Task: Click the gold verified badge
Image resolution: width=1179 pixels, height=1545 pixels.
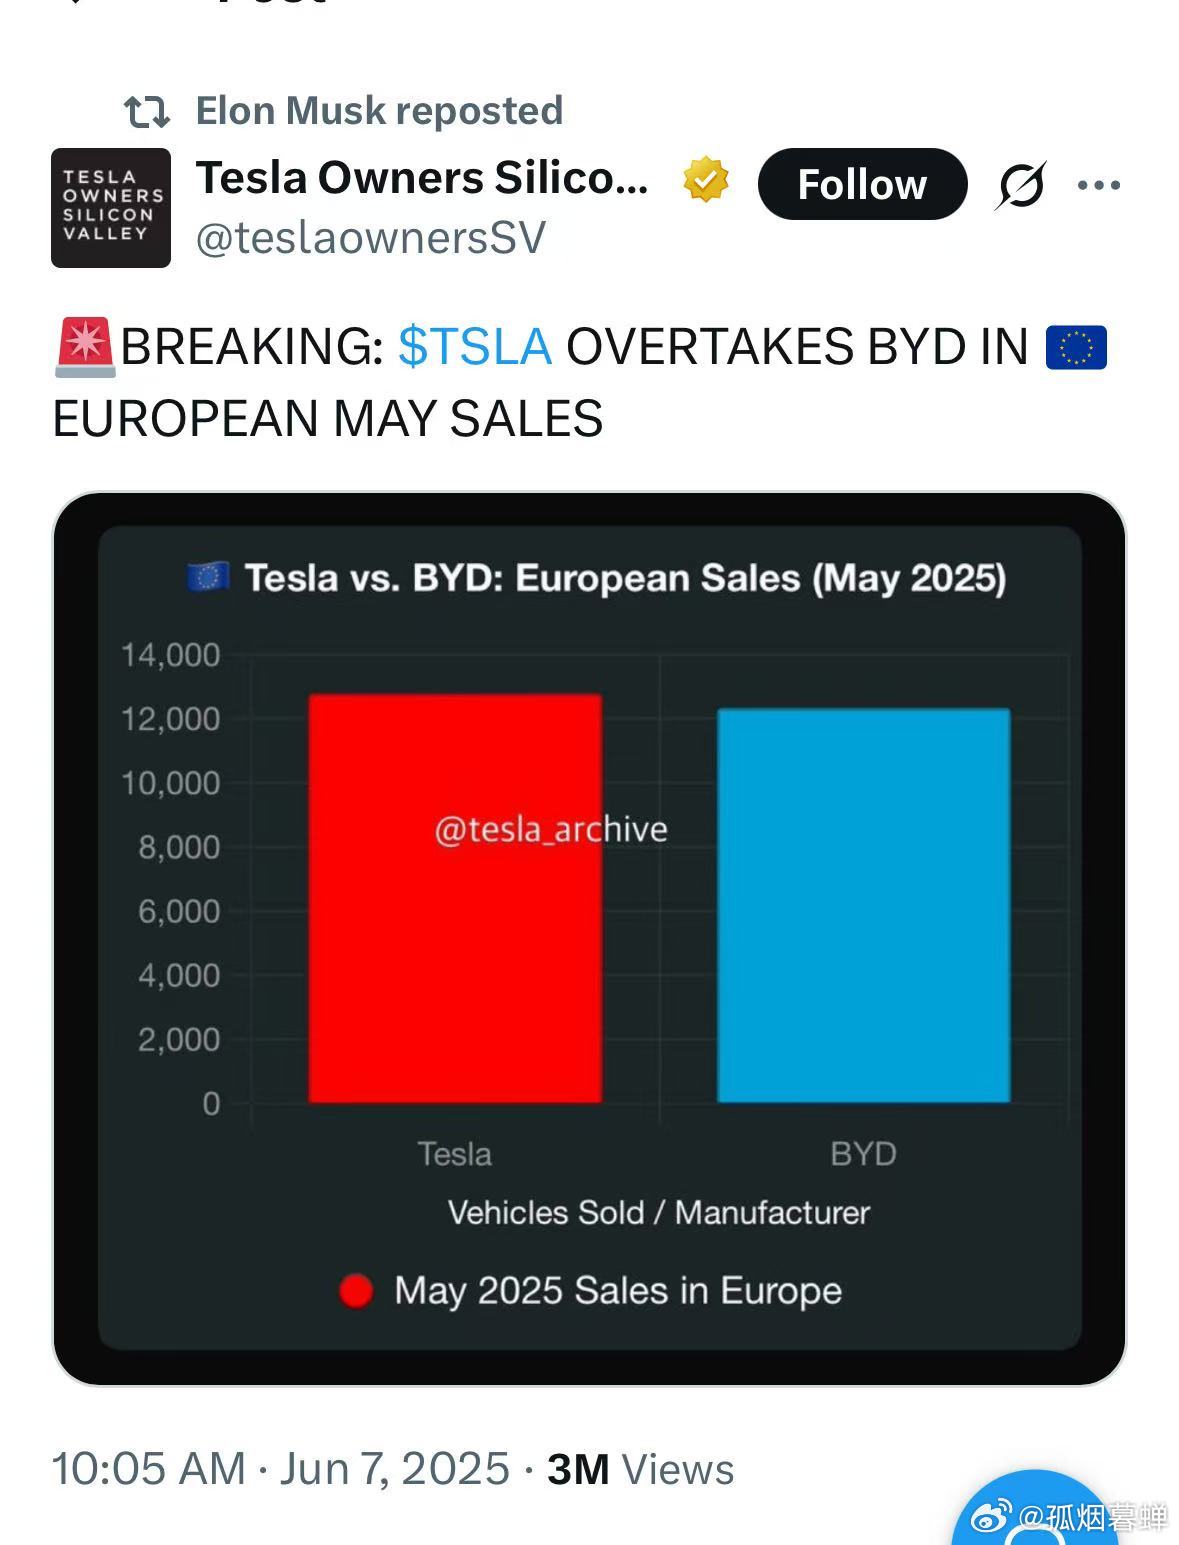Action: pyautogui.click(x=706, y=180)
